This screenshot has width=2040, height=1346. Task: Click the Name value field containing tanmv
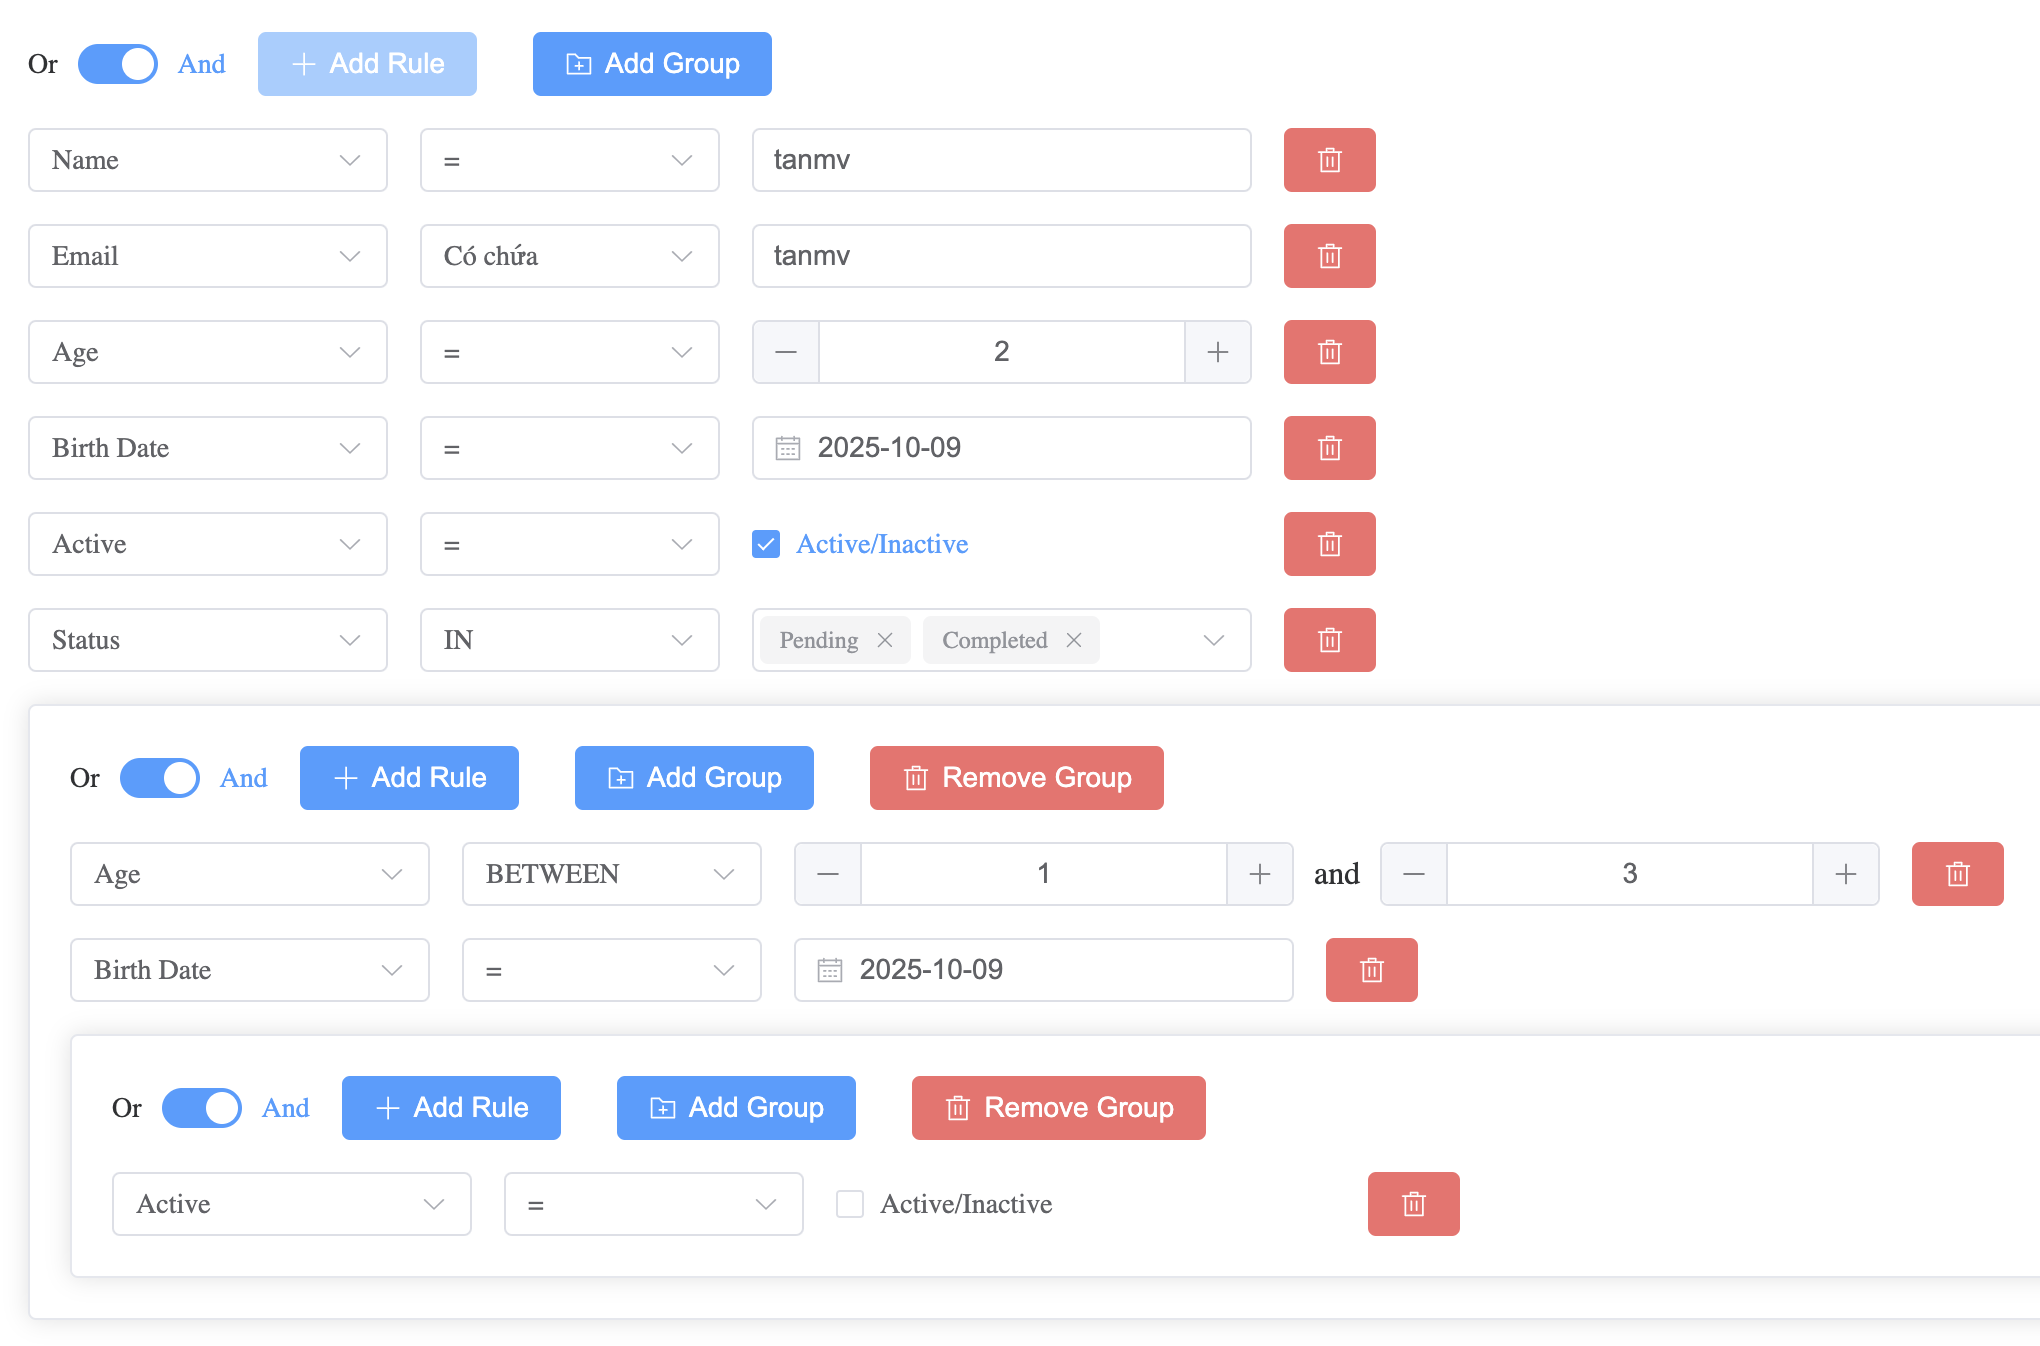pyautogui.click(x=1002, y=160)
